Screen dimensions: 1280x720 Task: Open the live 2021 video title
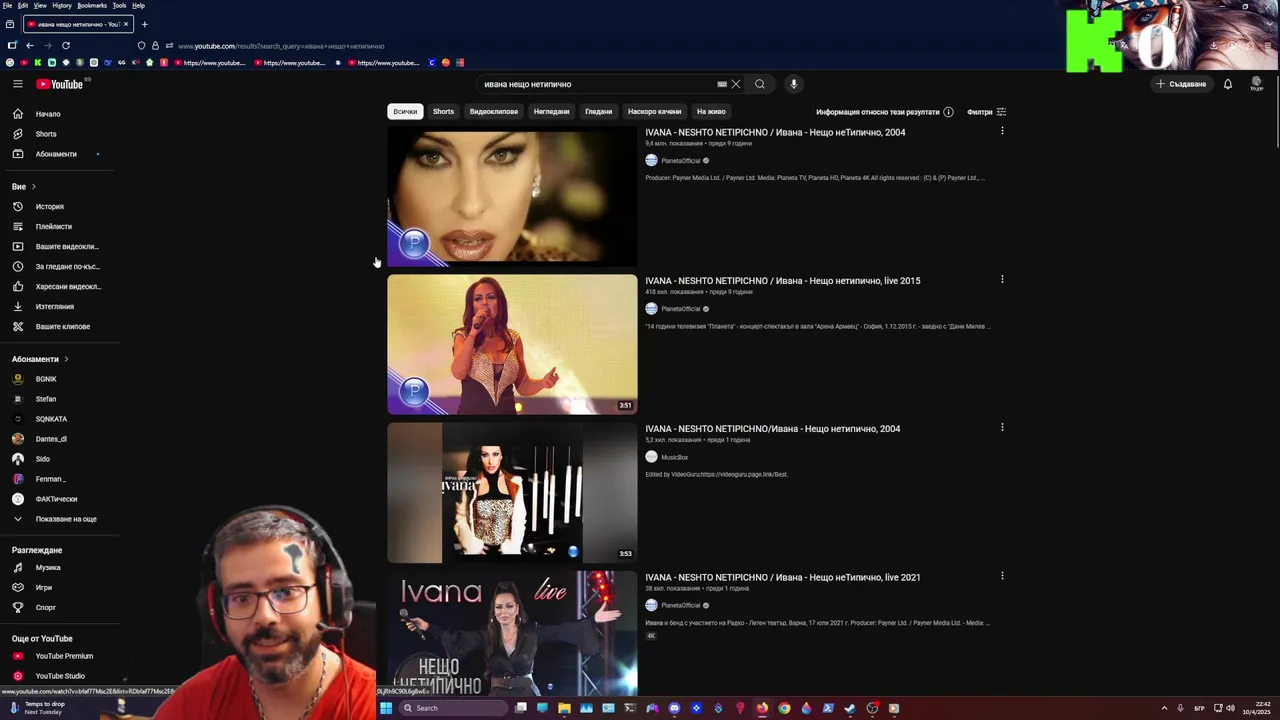(x=783, y=577)
